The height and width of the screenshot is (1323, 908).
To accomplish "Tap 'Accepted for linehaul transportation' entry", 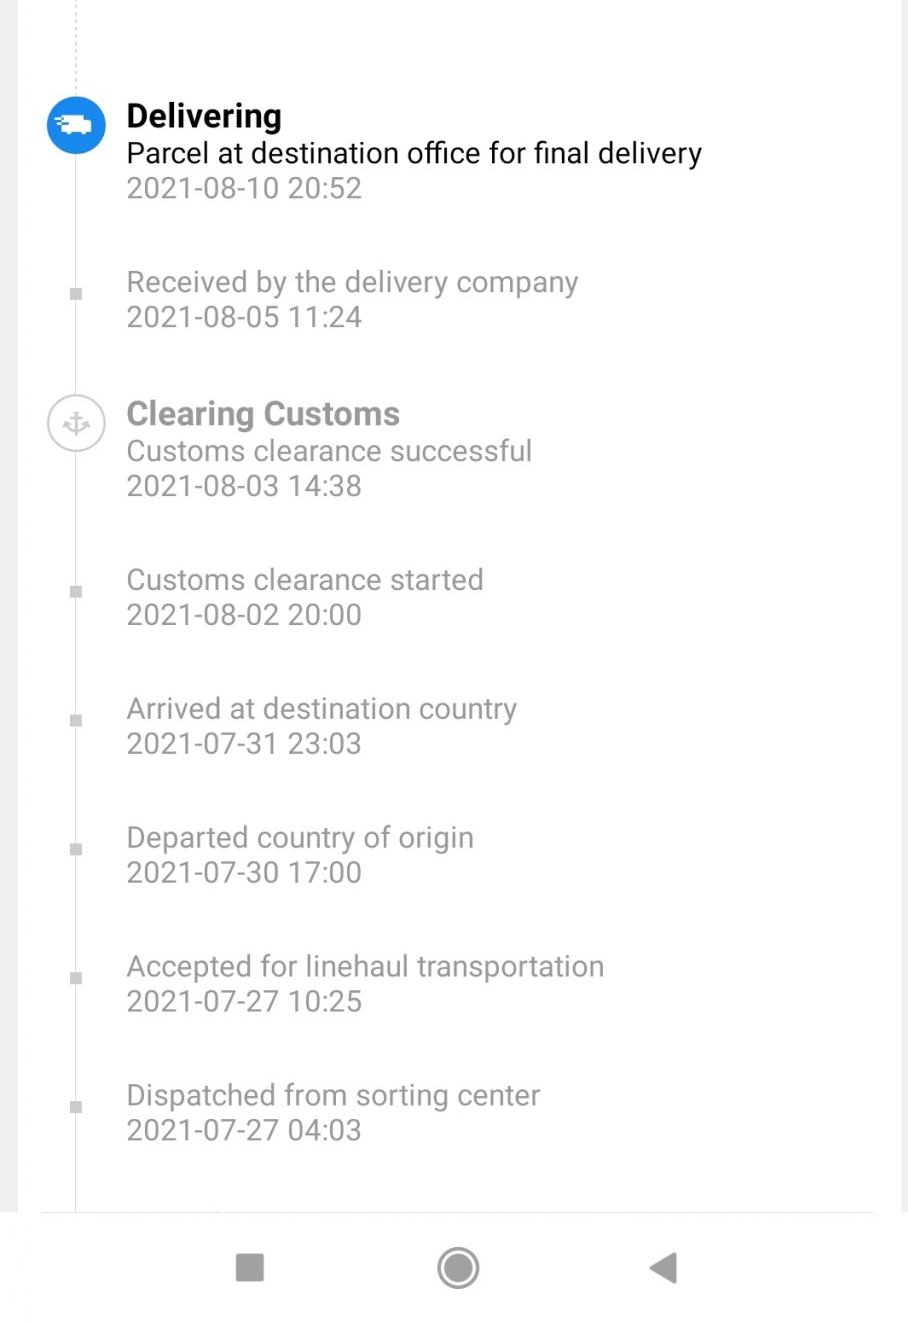I will pos(365,984).
